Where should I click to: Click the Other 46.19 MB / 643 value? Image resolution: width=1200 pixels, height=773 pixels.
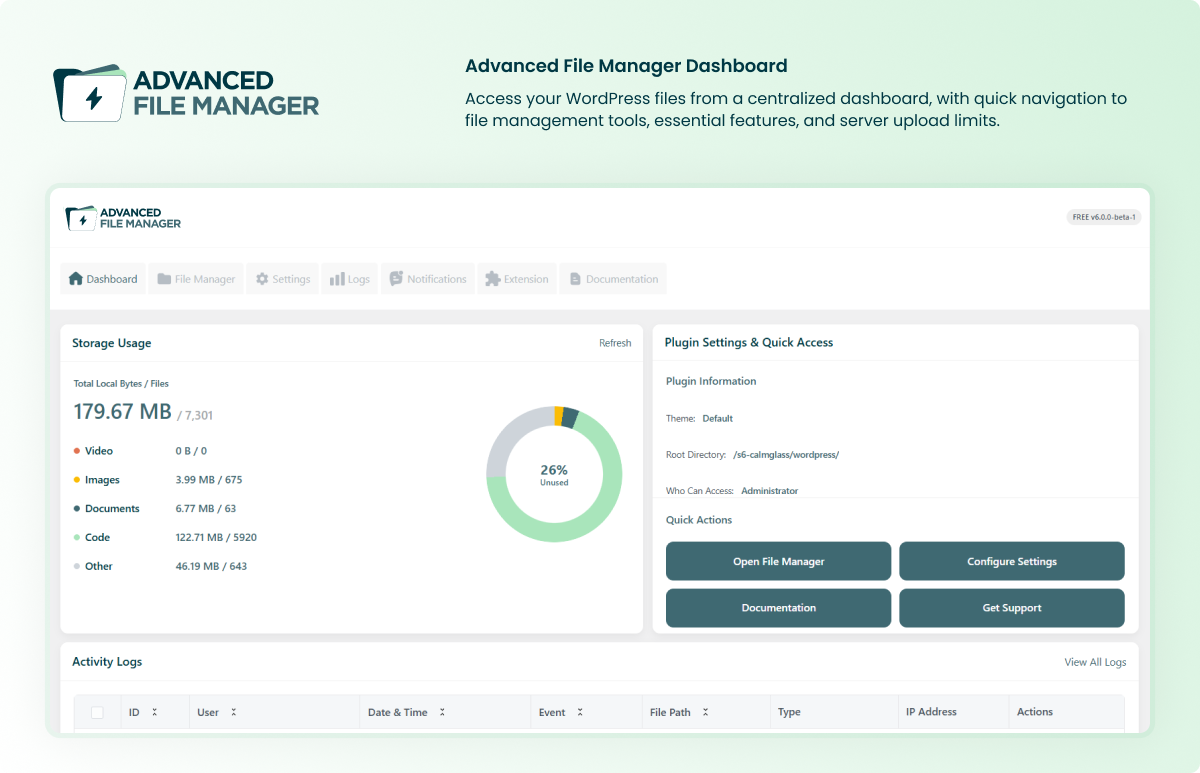pyautogui.click(x=211, y=566)
